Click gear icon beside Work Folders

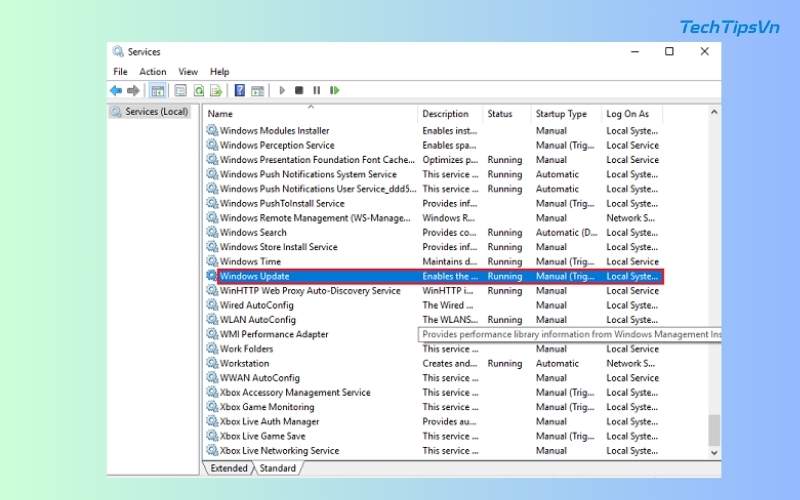(212, 348)
